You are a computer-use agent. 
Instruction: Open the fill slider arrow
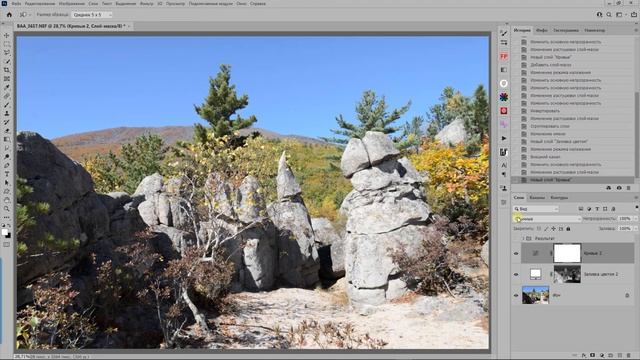[636, 229]
